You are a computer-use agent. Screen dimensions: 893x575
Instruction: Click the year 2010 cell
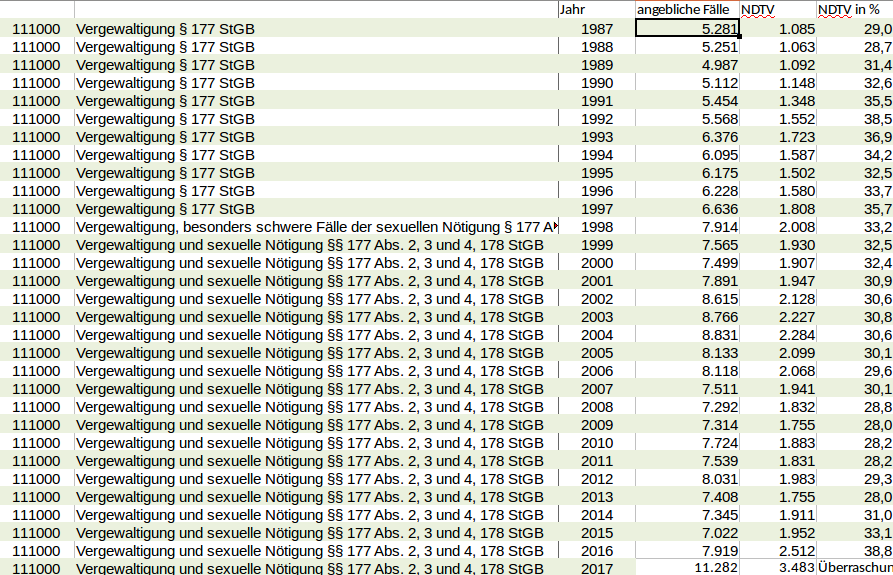597,443
